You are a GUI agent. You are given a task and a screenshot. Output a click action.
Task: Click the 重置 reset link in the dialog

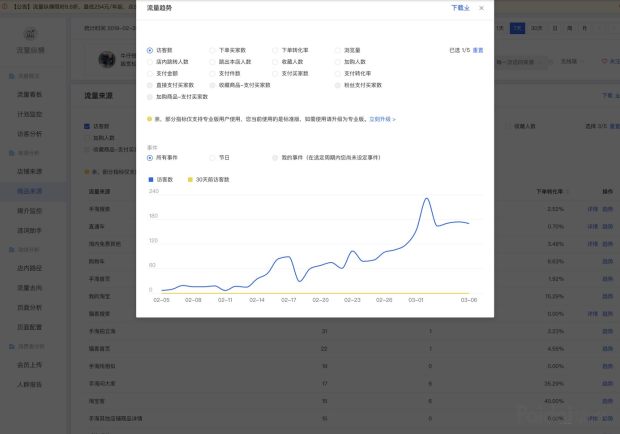pos(478,50)
